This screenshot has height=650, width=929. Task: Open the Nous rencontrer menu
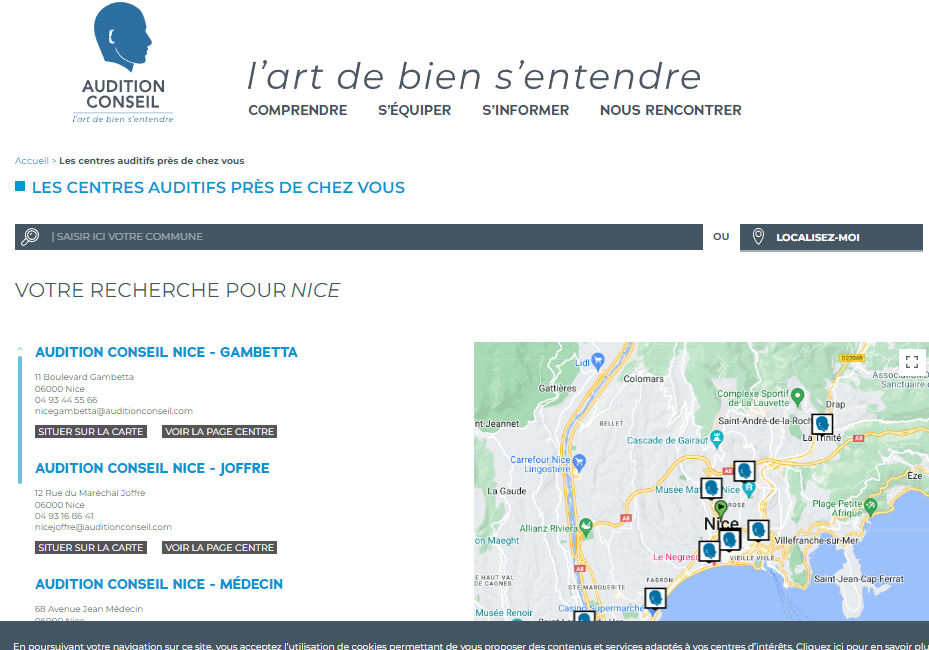[670, 111]
